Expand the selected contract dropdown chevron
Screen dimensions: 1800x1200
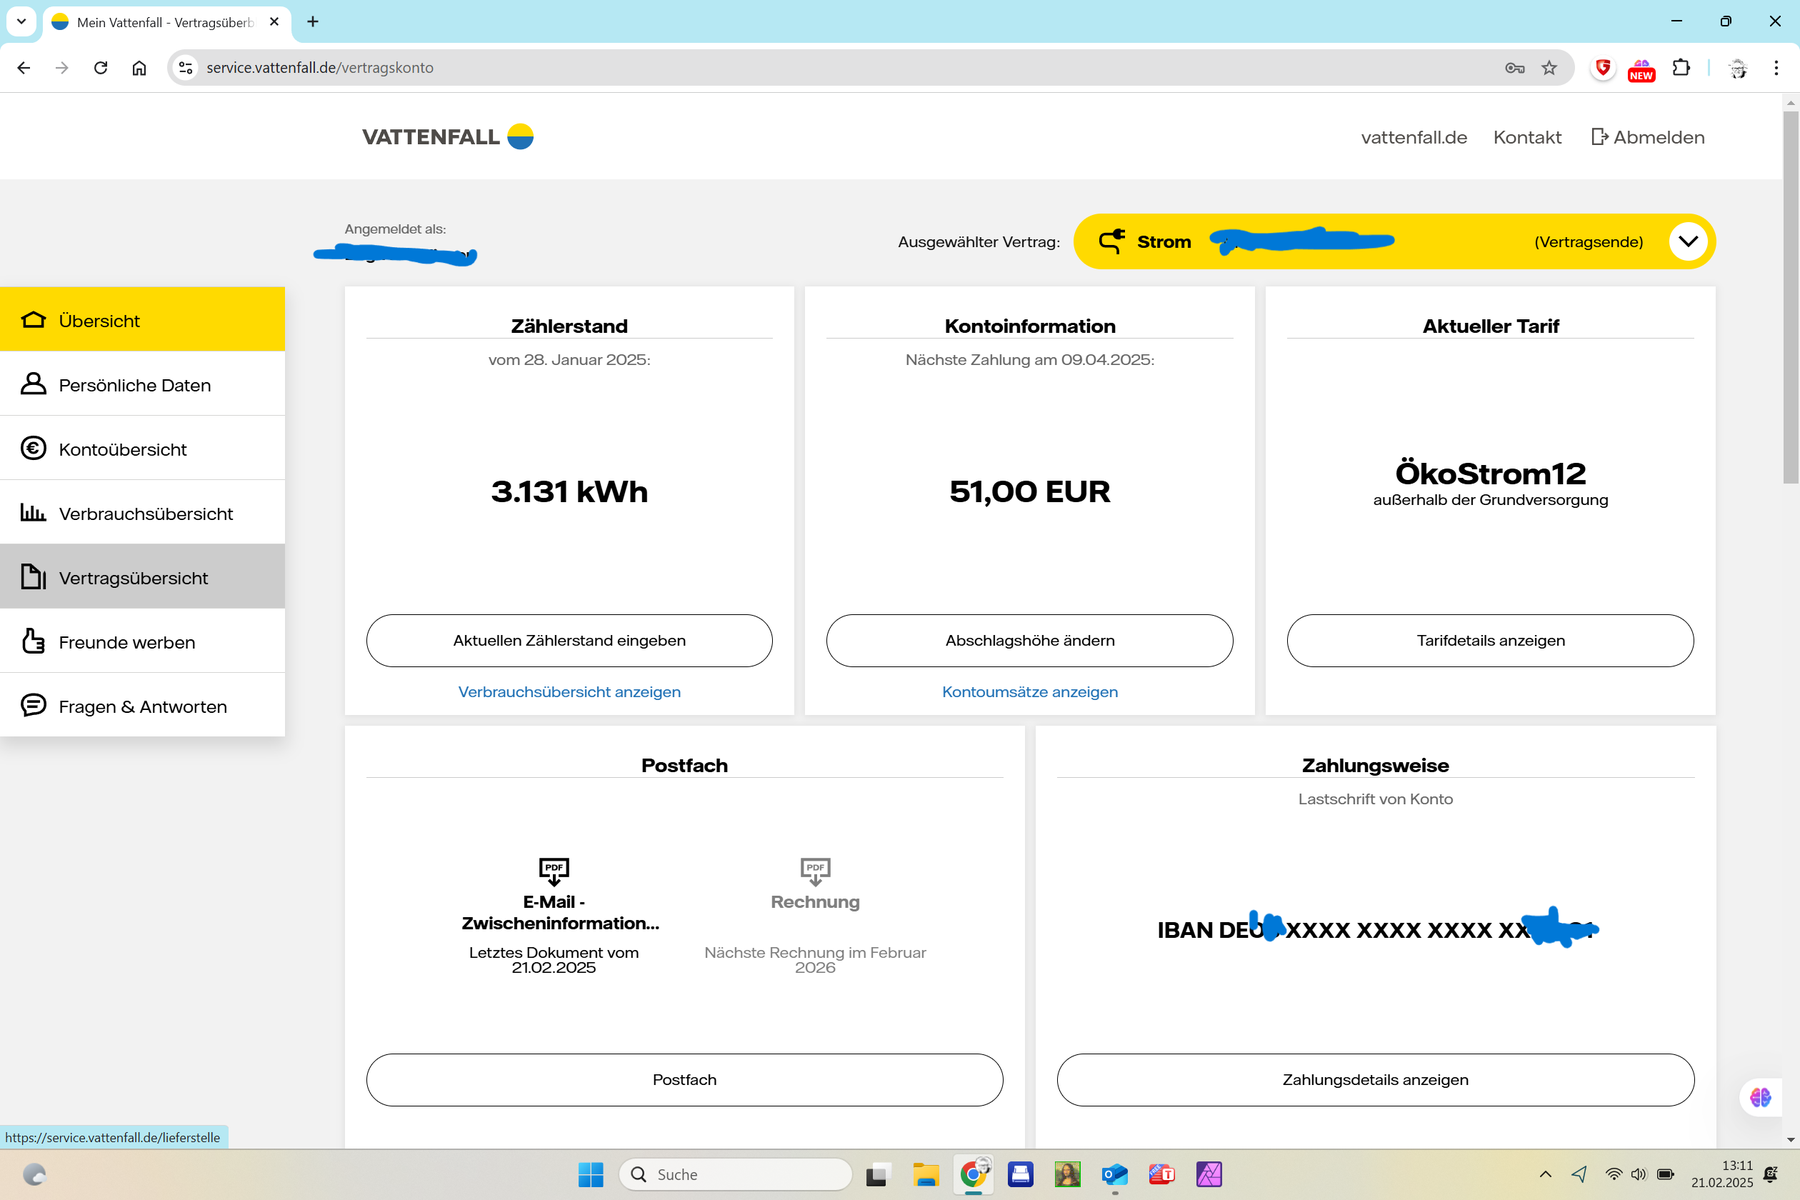(1688, 241)
